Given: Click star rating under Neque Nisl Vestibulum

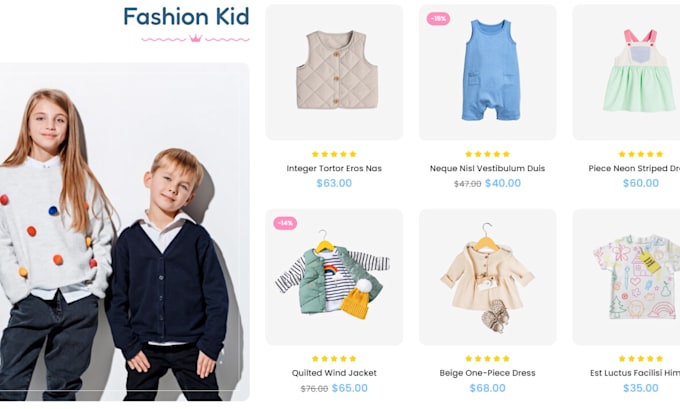Looking at the screenshot, I should (487, 154).
